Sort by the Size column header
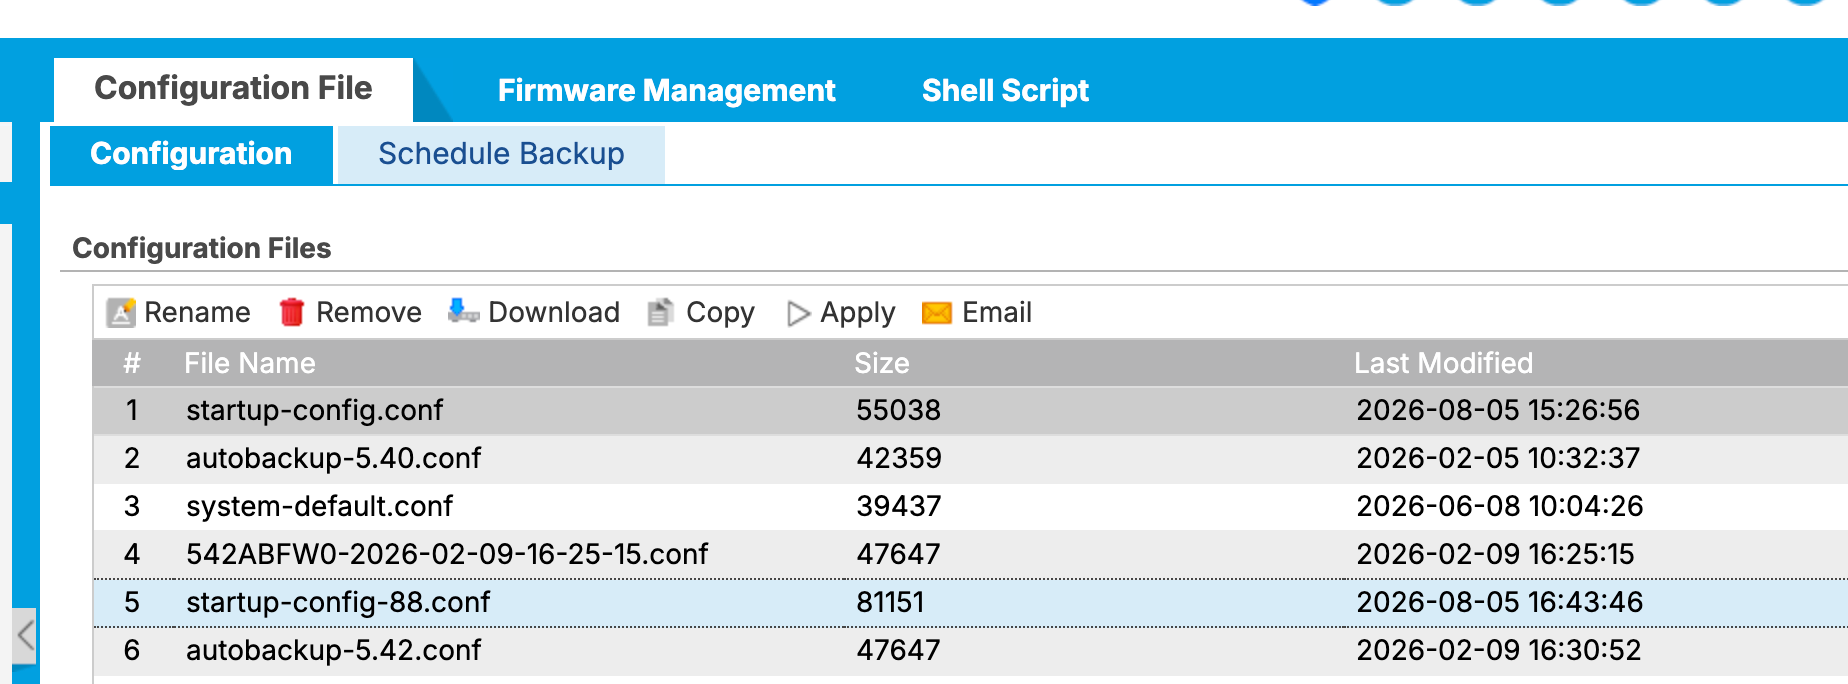 click(x=881, y=363)
